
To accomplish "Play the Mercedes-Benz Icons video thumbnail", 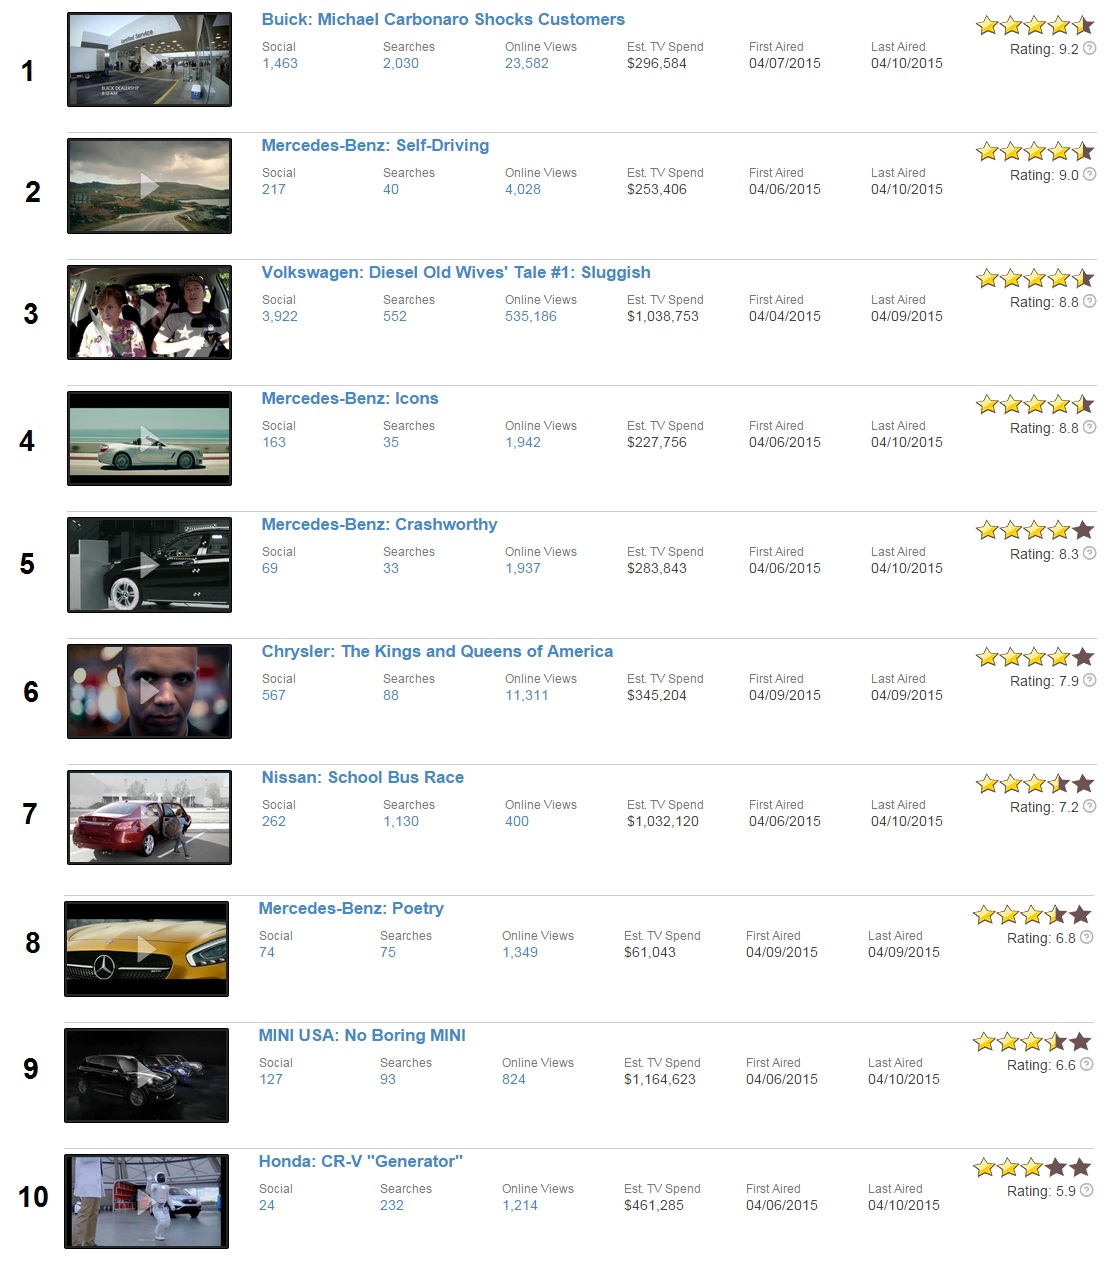I will (149, 438).
